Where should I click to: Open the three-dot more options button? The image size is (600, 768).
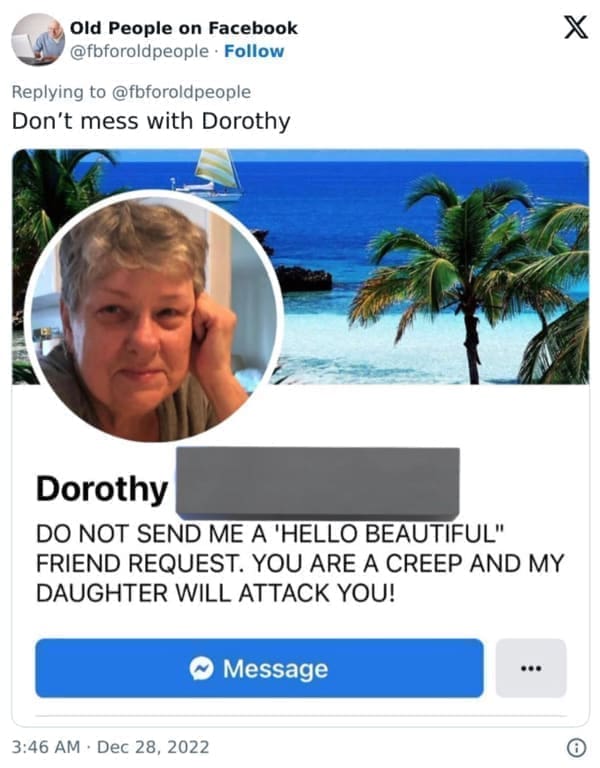click(x=531, y=668)
